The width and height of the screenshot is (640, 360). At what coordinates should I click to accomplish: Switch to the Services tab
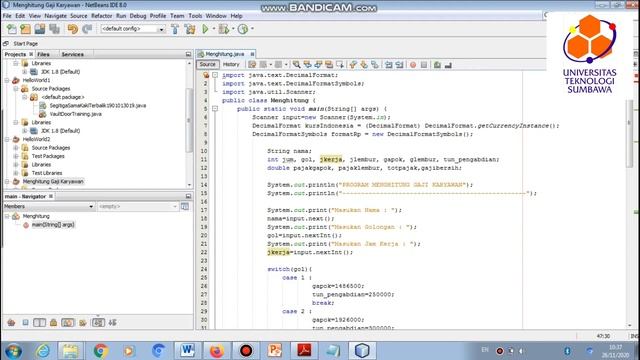tap(72, 54)
